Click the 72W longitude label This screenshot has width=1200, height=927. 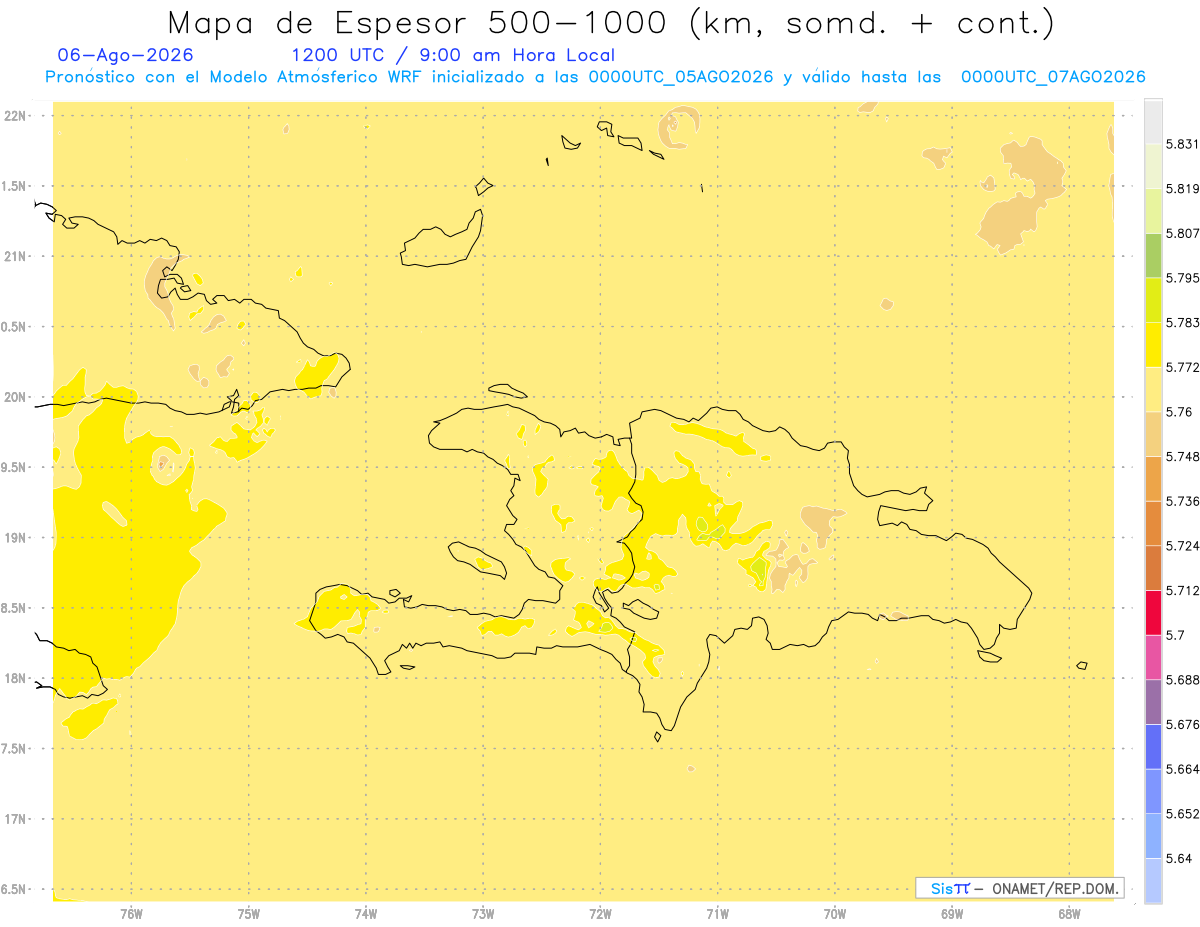[600, 913]
